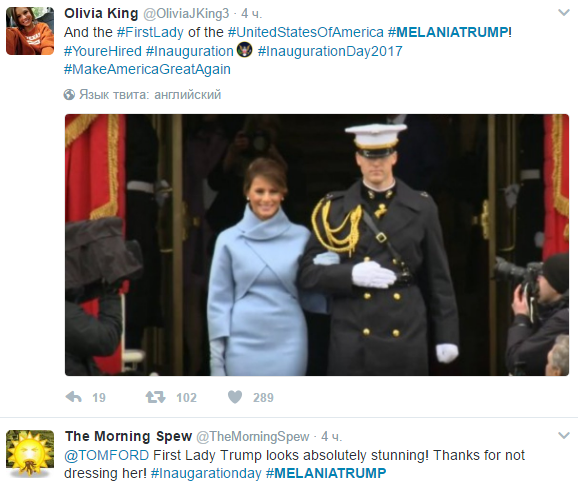Open the #UnitedStatesOfAmerica hashtag
Image resolution: width=578 pixels, height=484 pixels.
click(x=306, y=32)
